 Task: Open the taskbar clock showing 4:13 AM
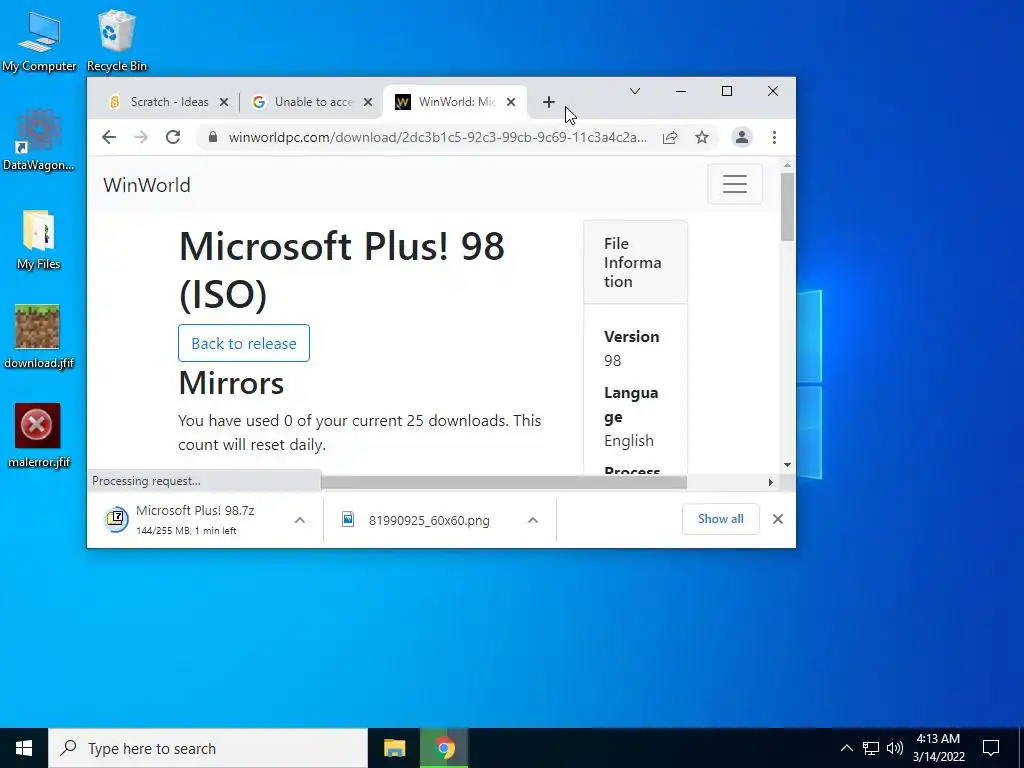pos(938,748)
